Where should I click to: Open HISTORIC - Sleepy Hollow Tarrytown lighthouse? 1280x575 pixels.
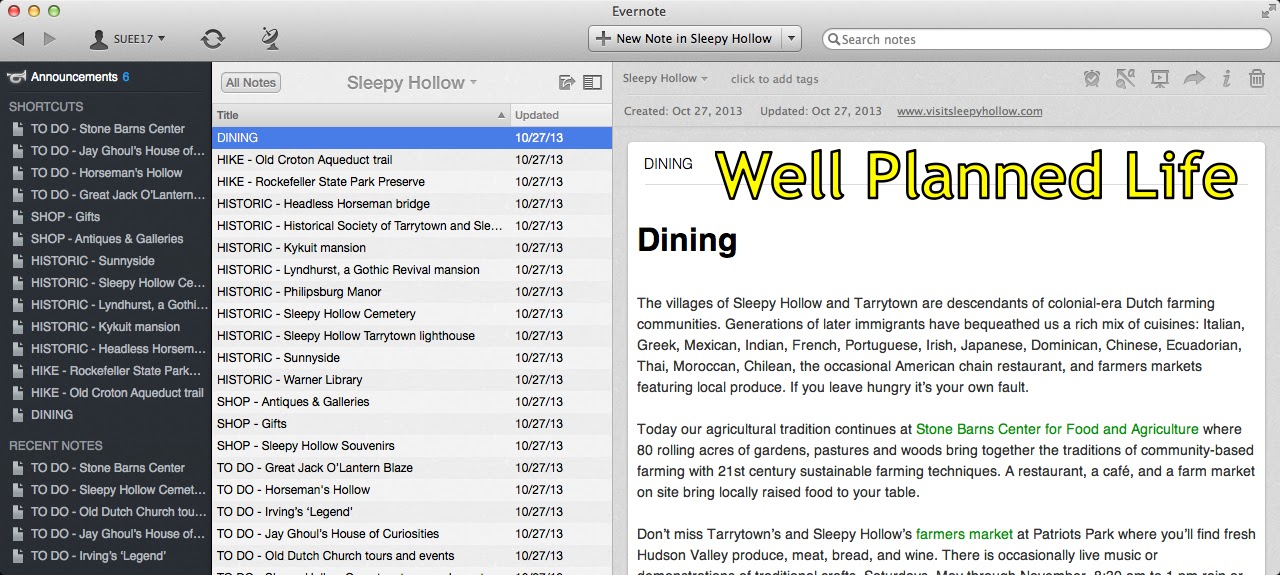tap(412, 336)
